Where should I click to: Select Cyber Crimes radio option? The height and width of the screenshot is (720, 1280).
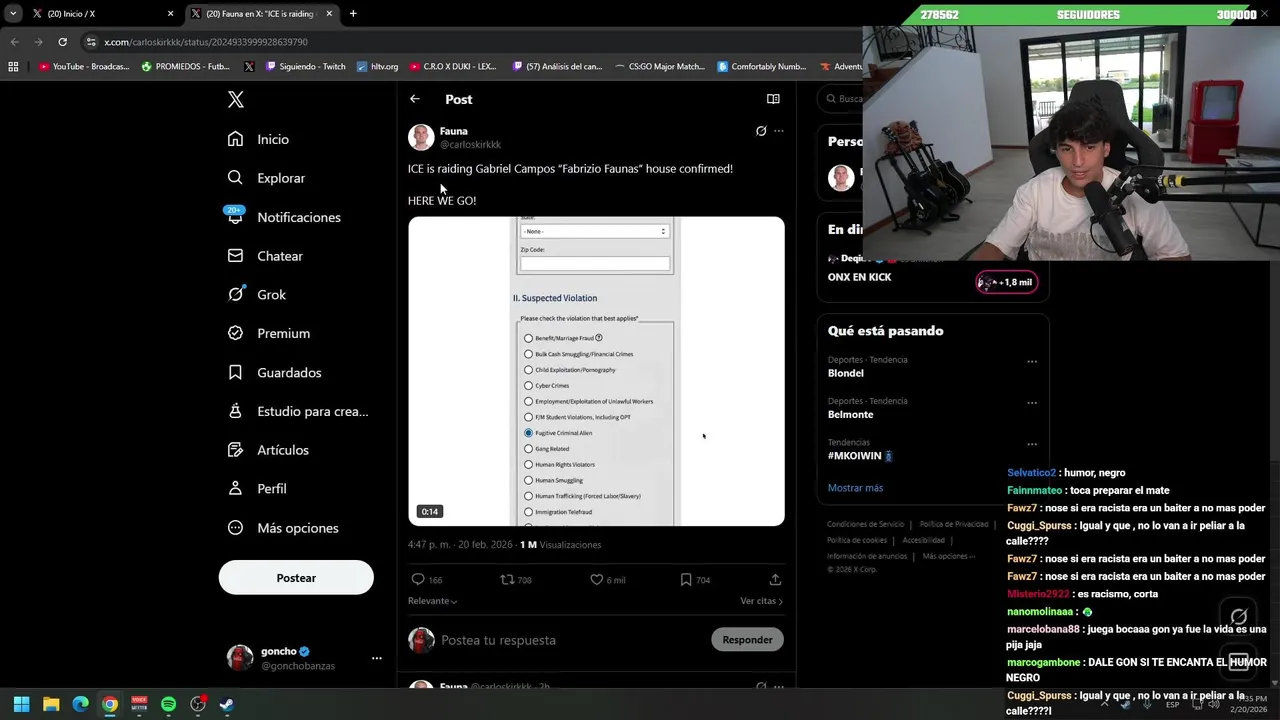528,386
